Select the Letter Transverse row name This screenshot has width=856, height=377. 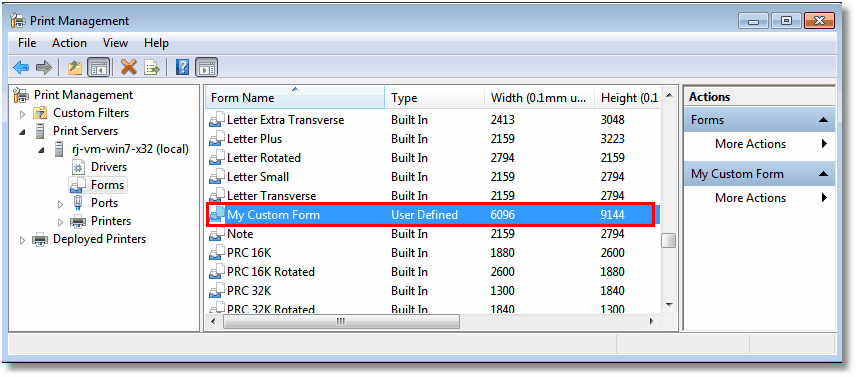(271, 196)
